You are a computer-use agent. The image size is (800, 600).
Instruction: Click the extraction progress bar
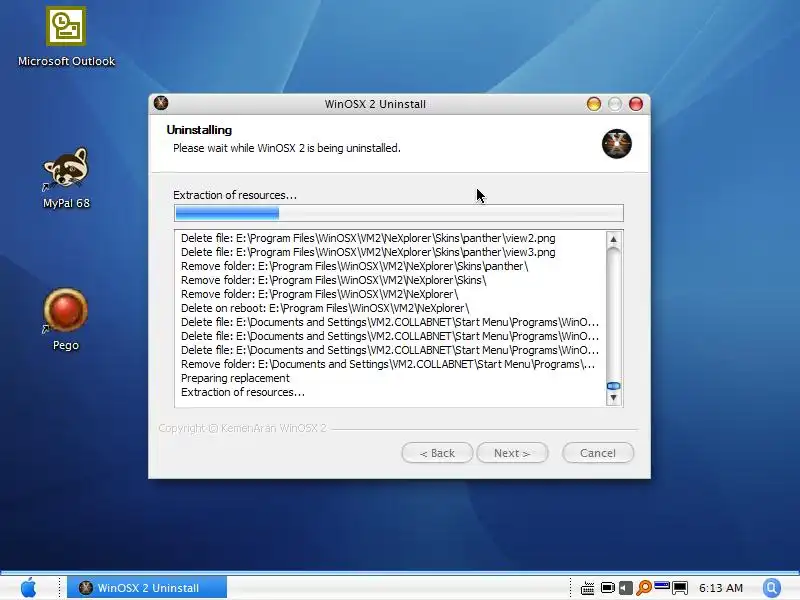click(x=398, y=213)
